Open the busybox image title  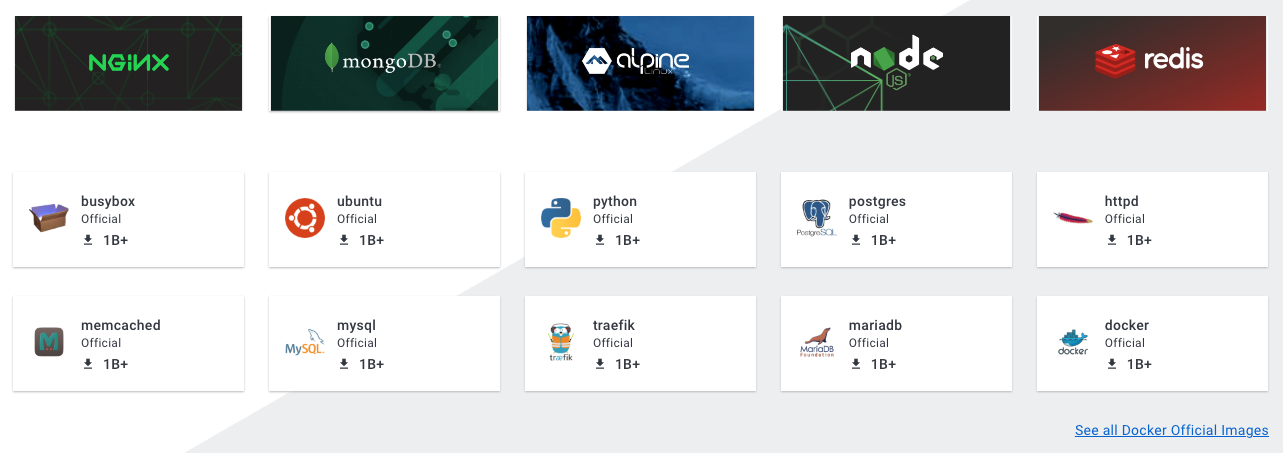click(108, 201)
